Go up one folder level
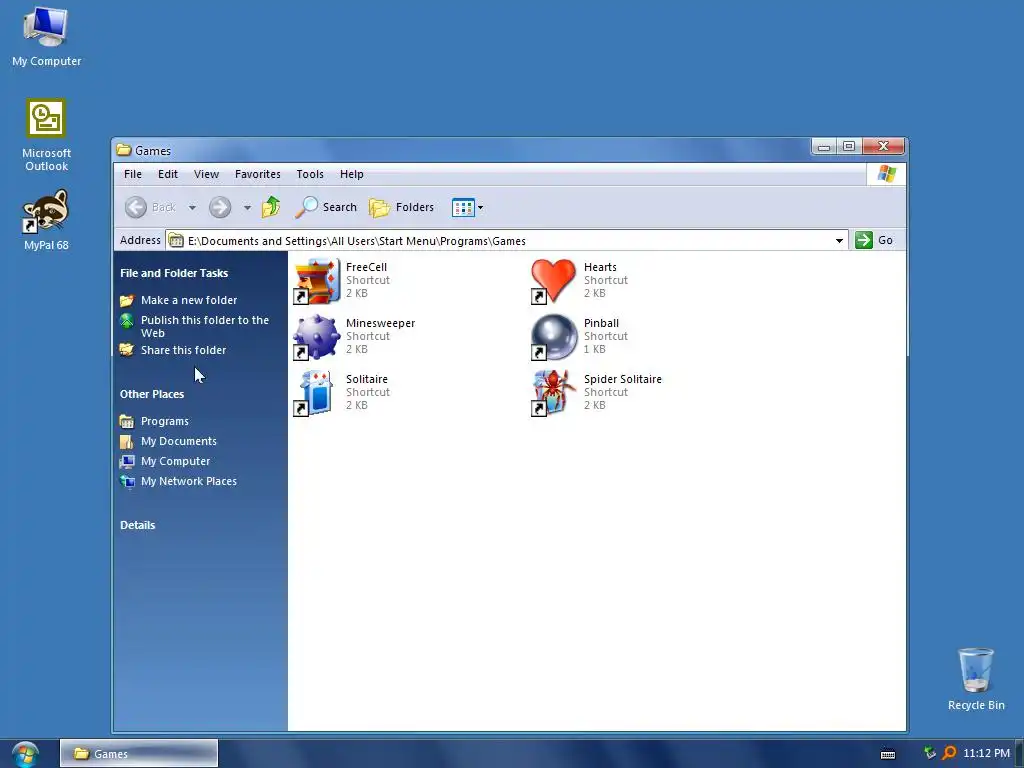 click(271, 208)
